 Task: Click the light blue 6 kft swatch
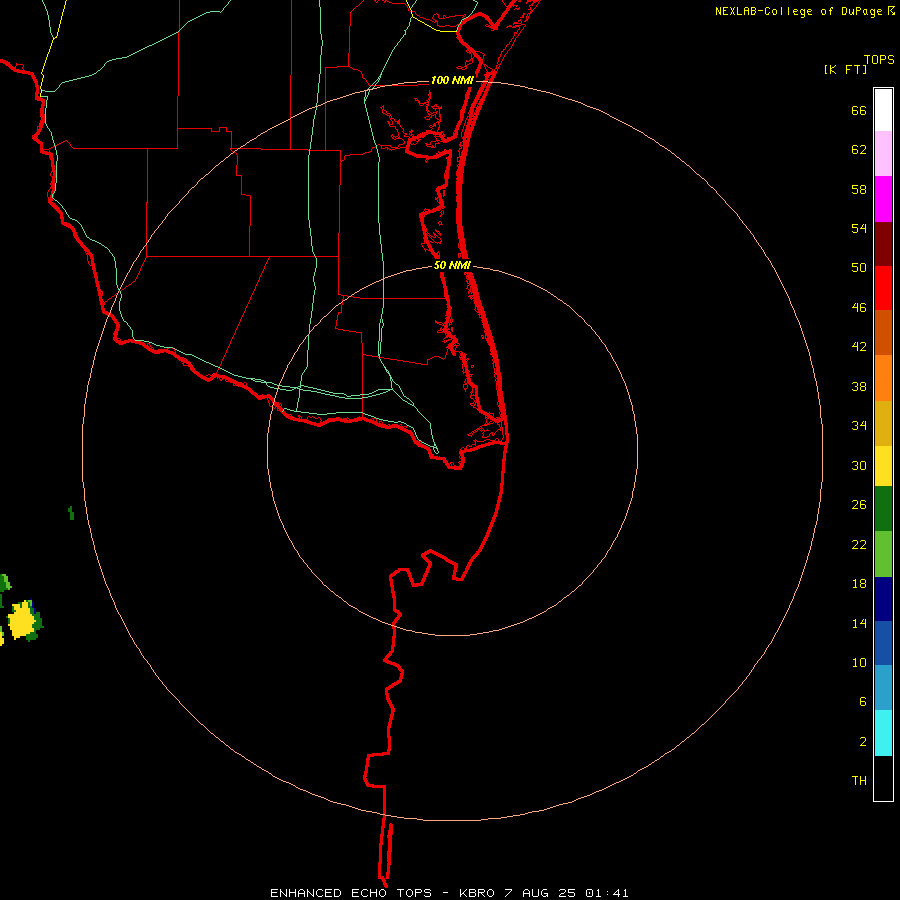pyautogui.click(x=883, y=688)
